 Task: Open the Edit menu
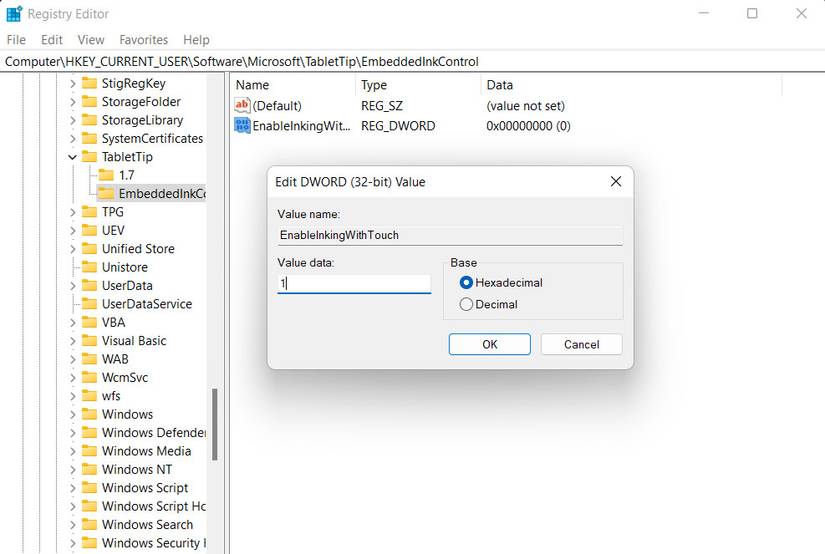[52, 40]
